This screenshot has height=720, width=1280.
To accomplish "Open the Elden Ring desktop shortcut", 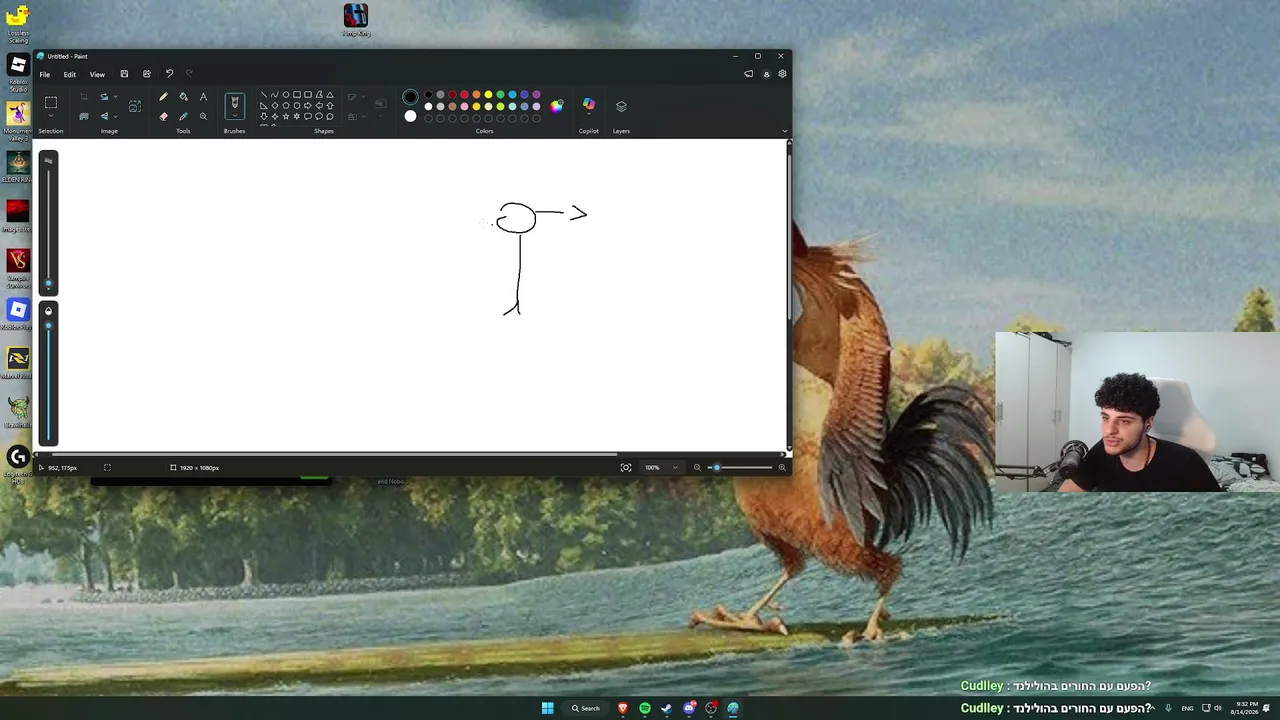I will (x=17, y=167).
